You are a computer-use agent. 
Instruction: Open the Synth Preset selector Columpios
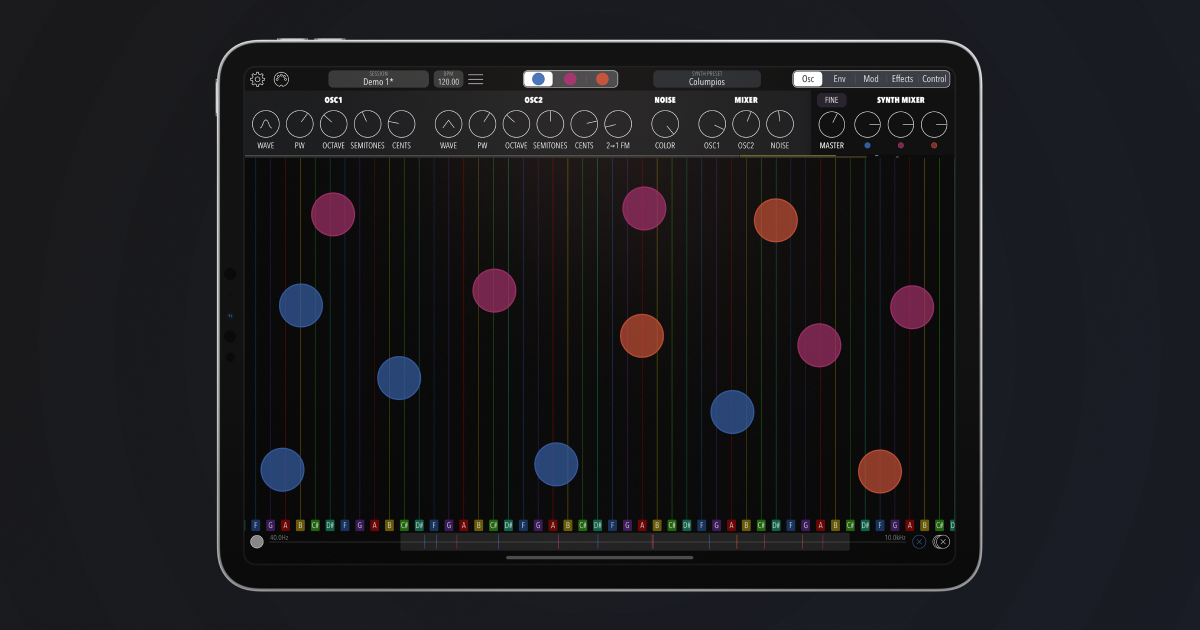(x=707, y=79)
